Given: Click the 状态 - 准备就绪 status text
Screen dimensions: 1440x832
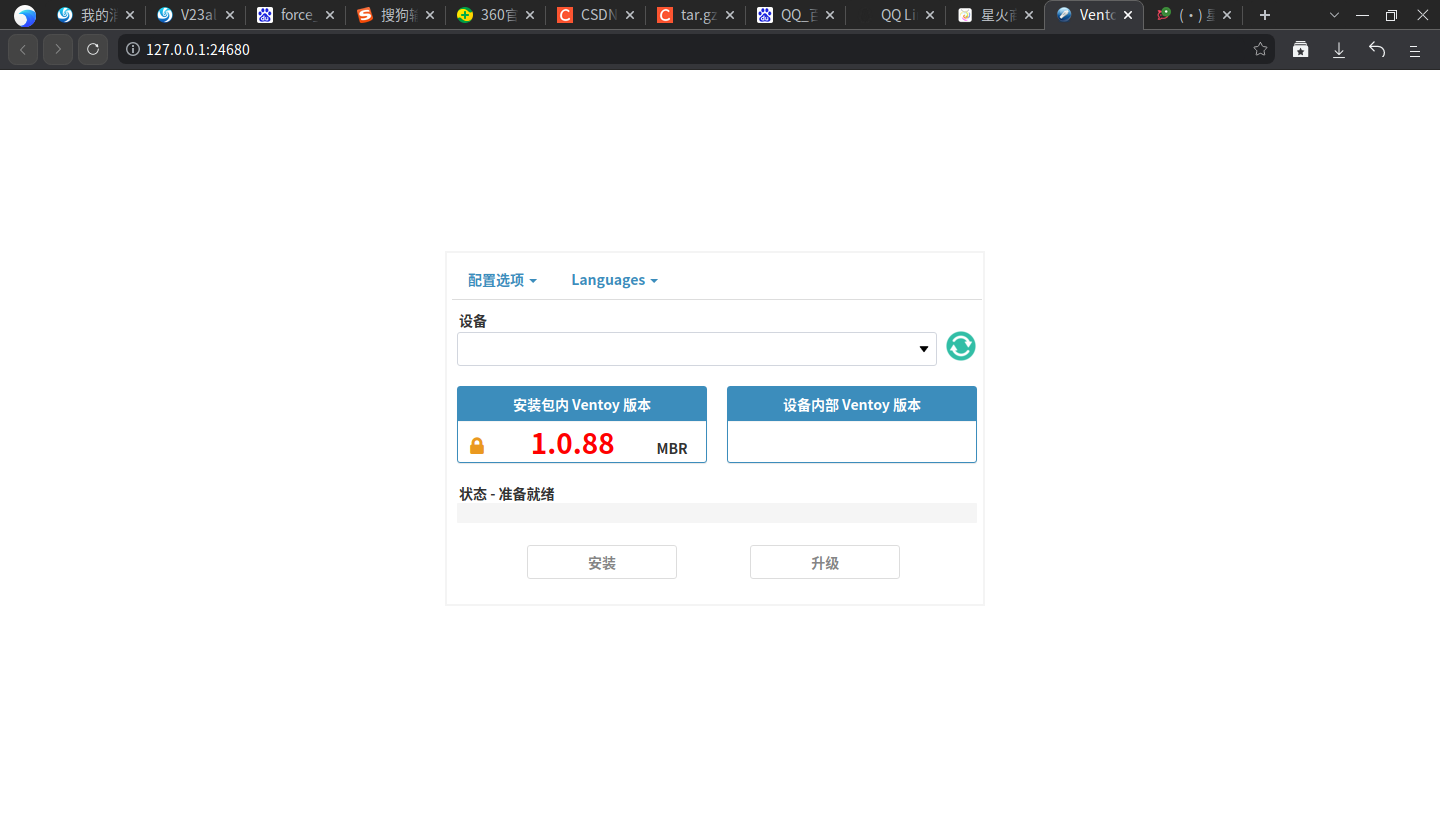Looking at the screenshot, I should [507, 494].
